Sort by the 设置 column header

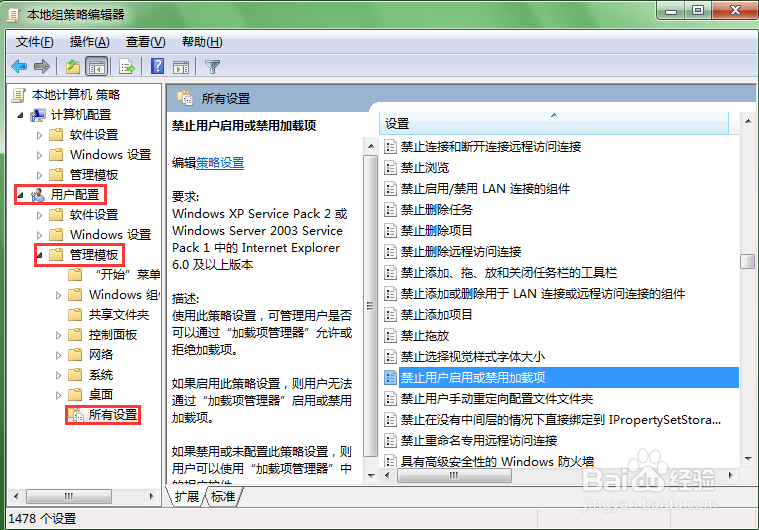554,123
